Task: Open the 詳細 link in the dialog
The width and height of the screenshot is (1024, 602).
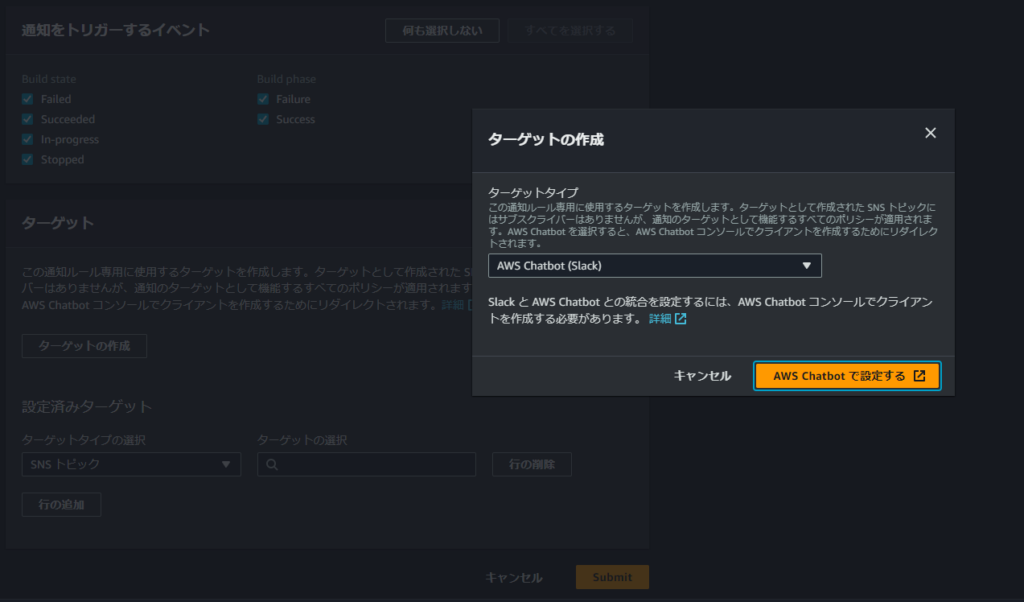Action: (660, 319)
